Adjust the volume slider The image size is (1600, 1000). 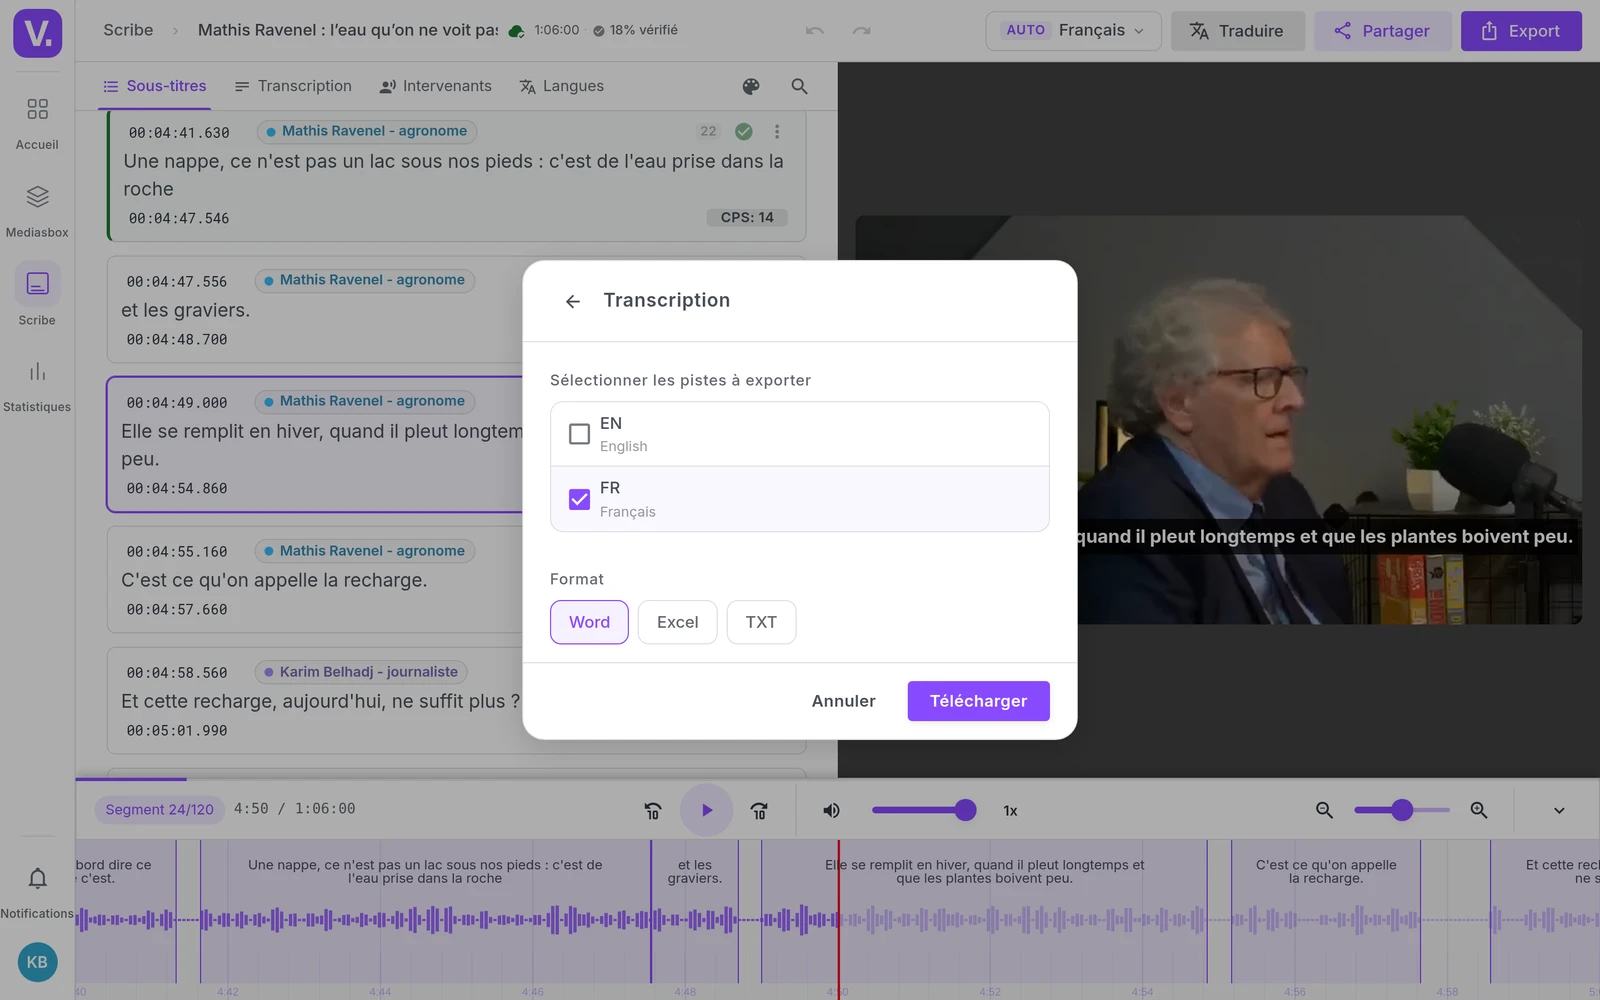(x=923, y=810)
